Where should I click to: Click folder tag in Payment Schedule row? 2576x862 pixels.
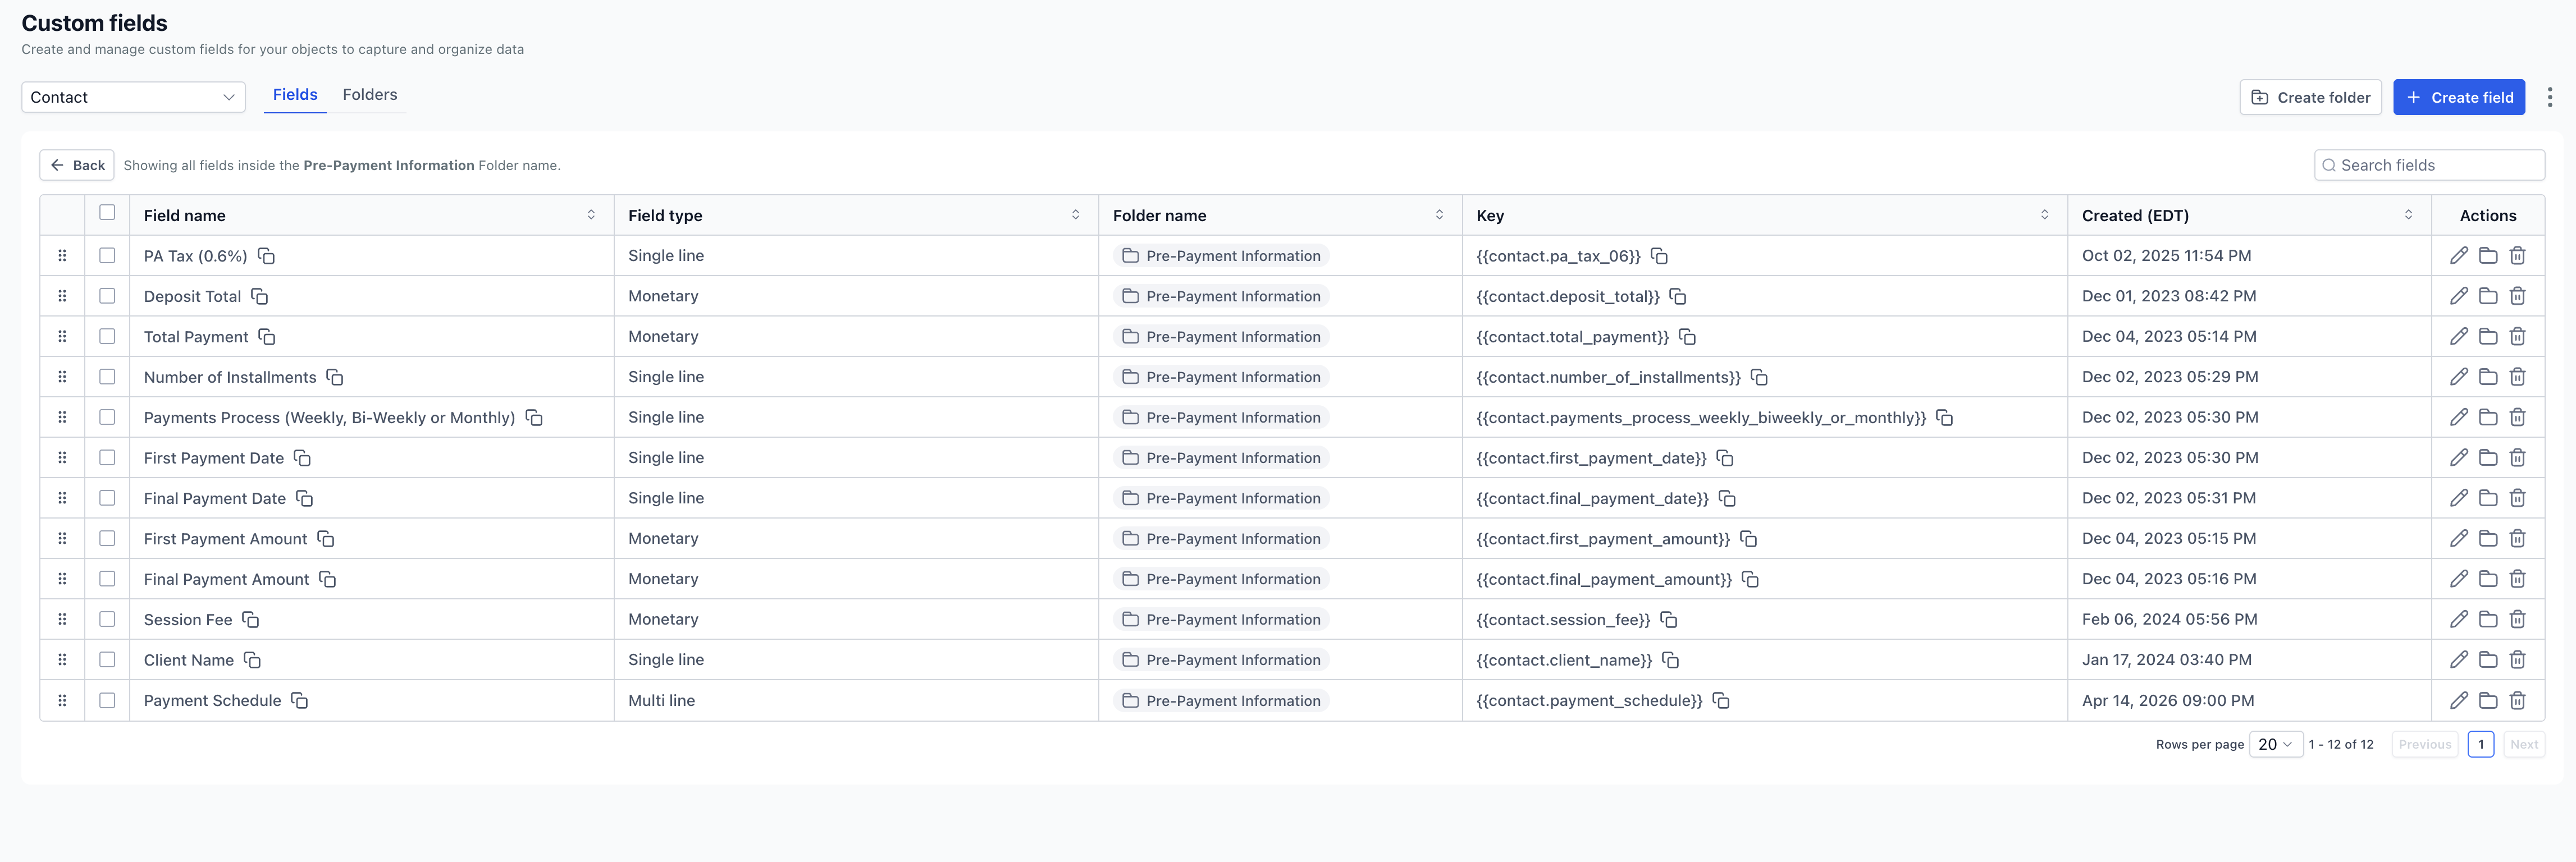coord(1221,701)
